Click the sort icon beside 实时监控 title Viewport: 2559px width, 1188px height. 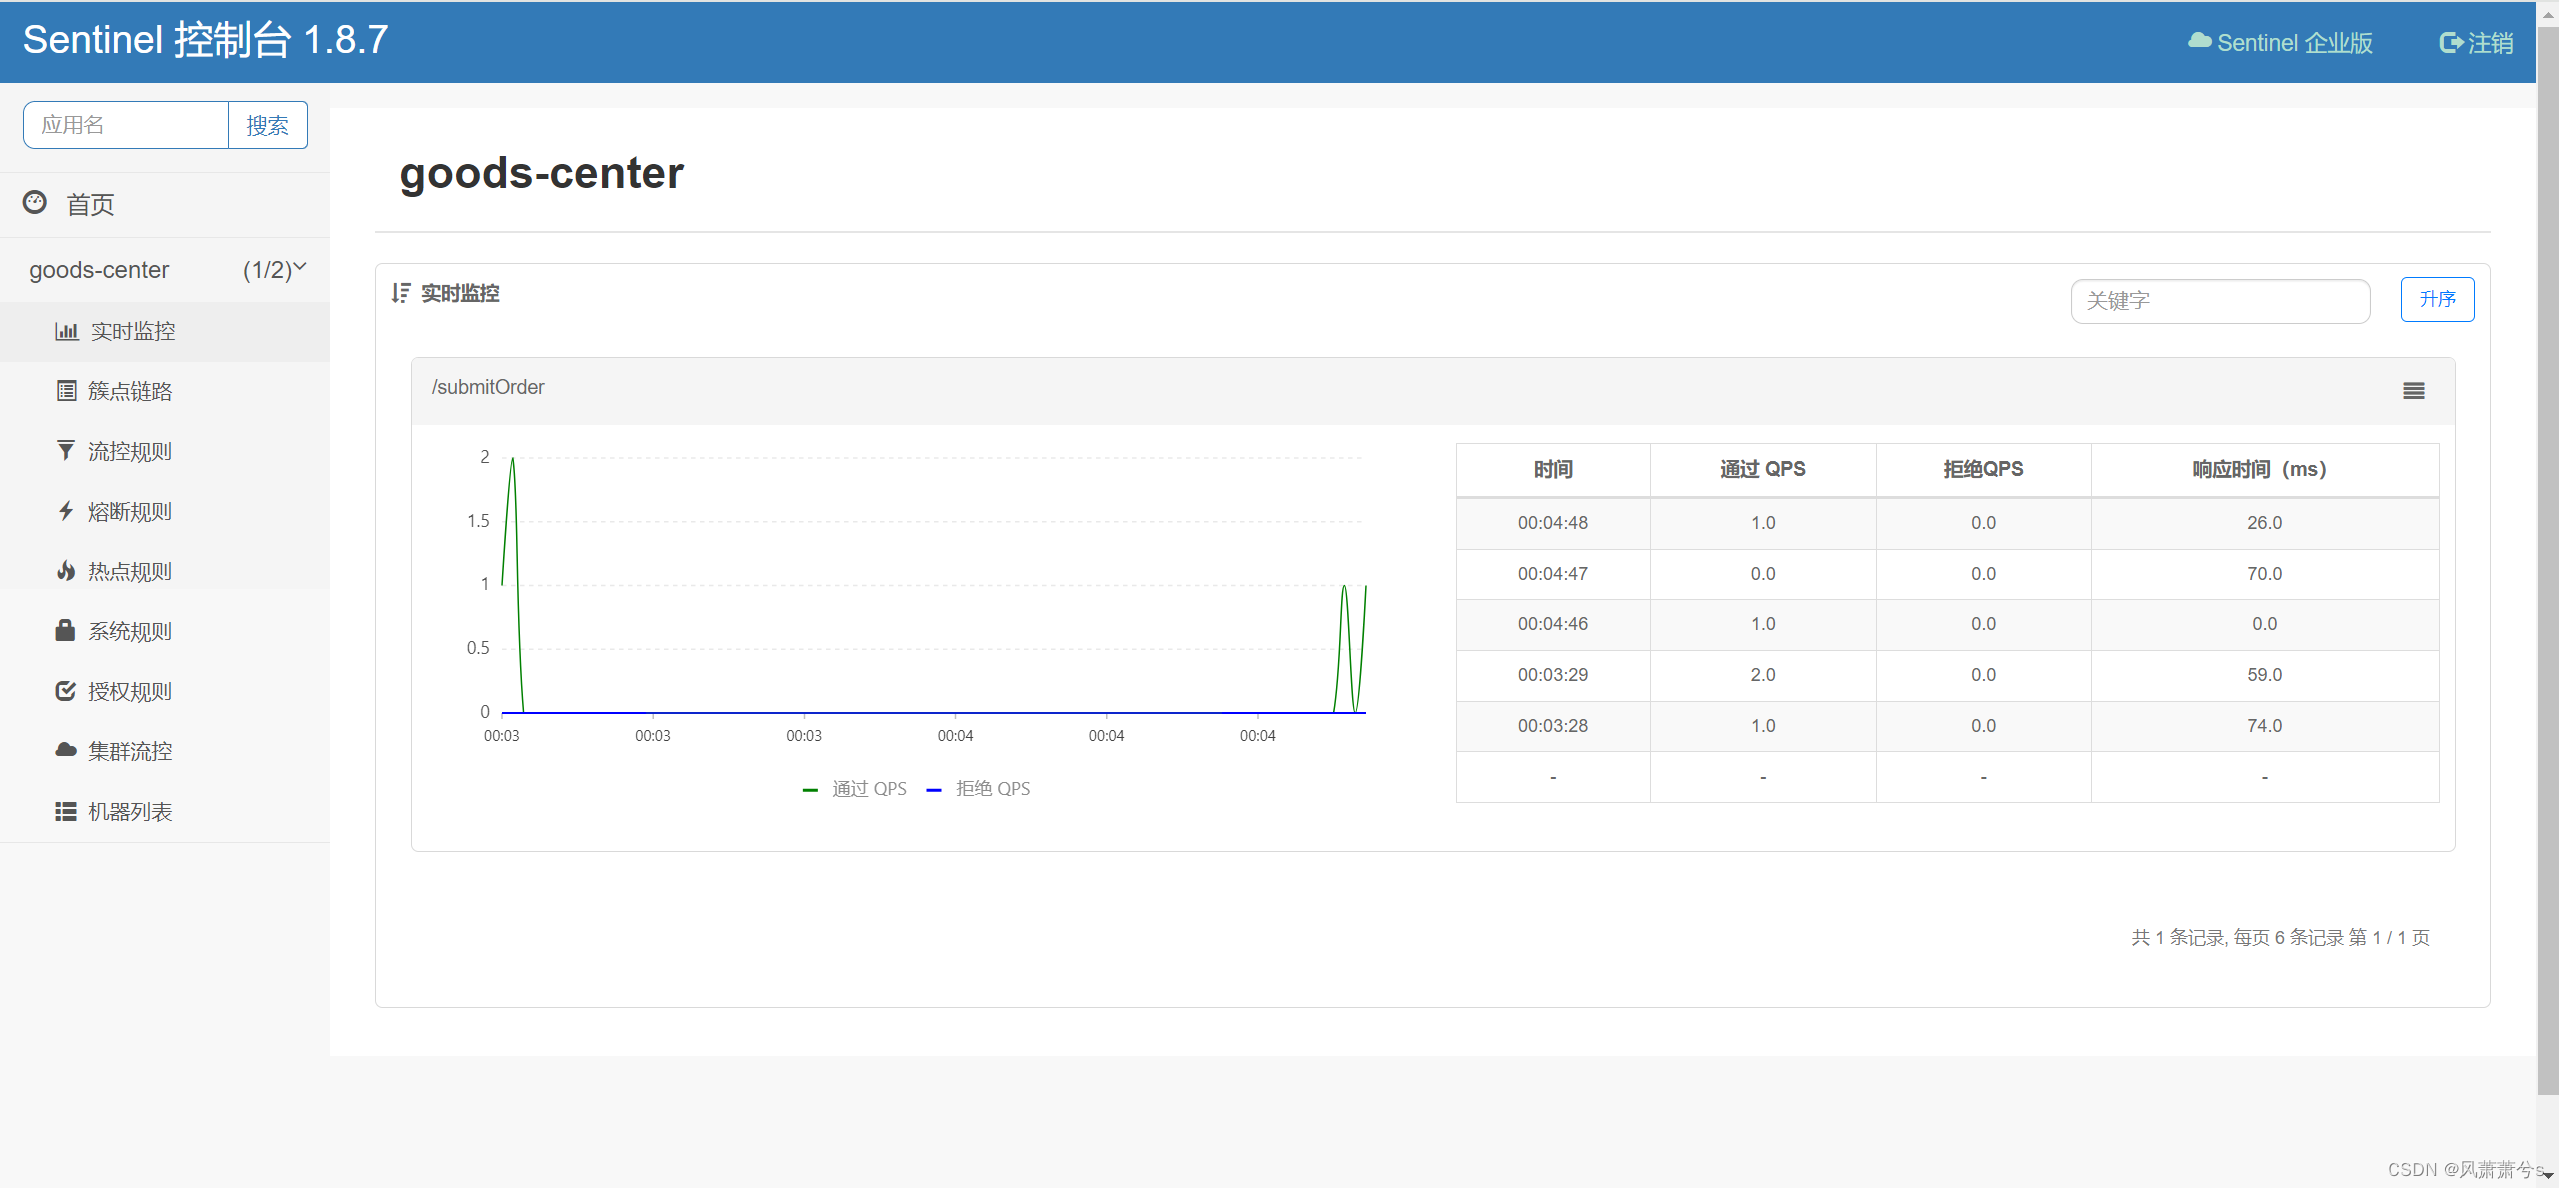(401, 293)
